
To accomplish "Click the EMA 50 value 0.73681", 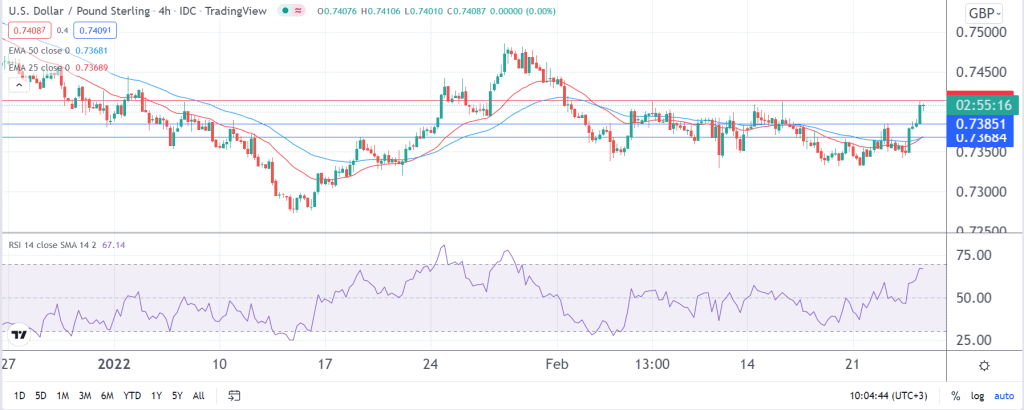I will [91, 50].
